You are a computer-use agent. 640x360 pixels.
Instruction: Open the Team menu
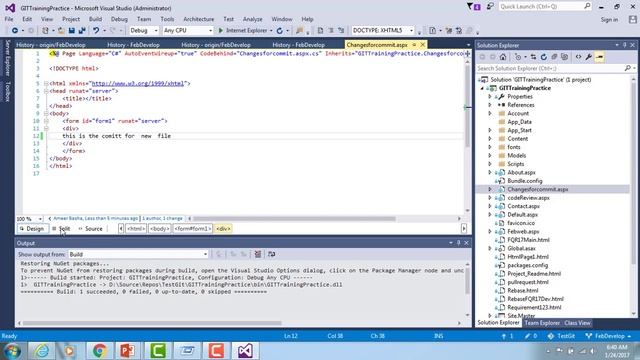click(x=144, y=19)
